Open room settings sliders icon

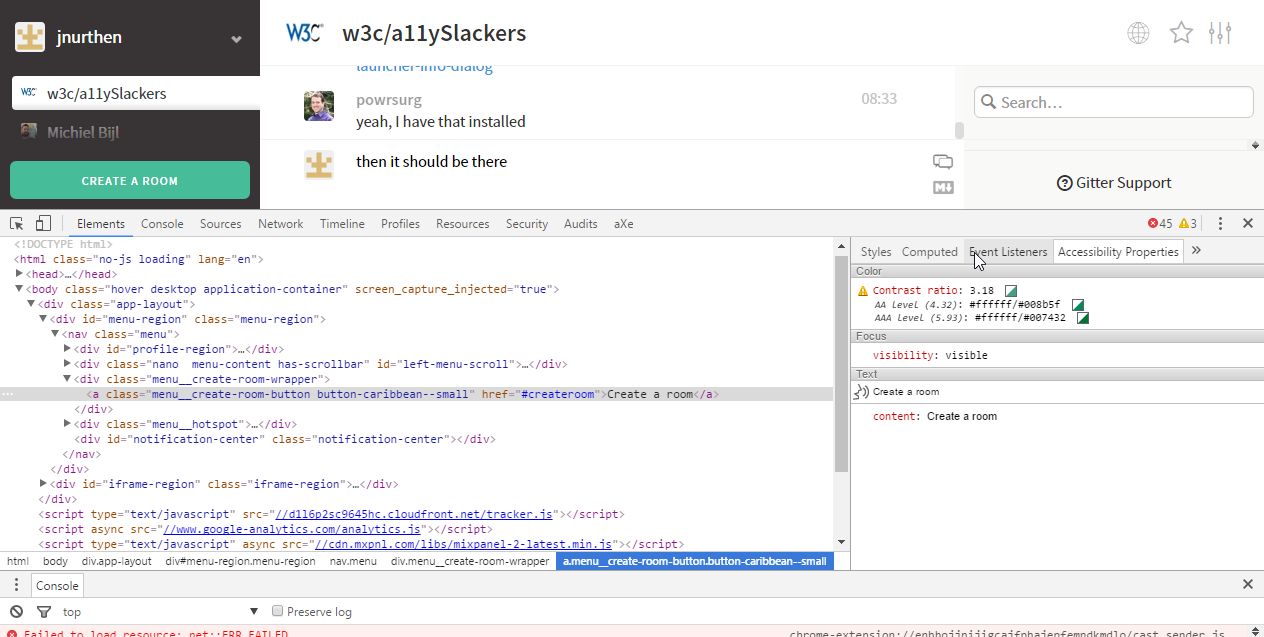pos(1220,33)
